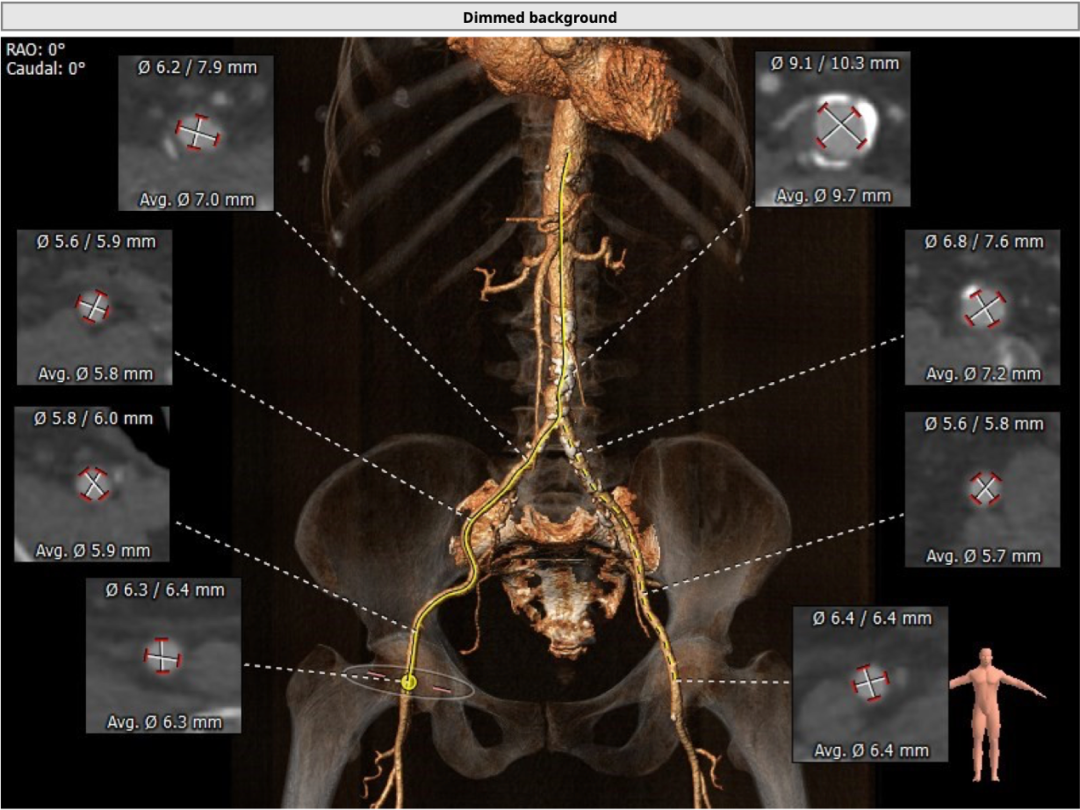Click the Ø 5.8 / 6.0 mm diameter label
This screenshot has height=810, width=1080.
(93, 418)
